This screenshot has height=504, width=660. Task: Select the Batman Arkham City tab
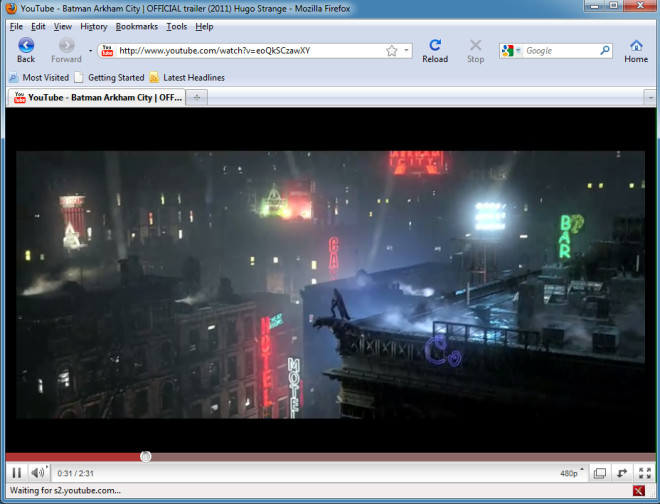97,97
